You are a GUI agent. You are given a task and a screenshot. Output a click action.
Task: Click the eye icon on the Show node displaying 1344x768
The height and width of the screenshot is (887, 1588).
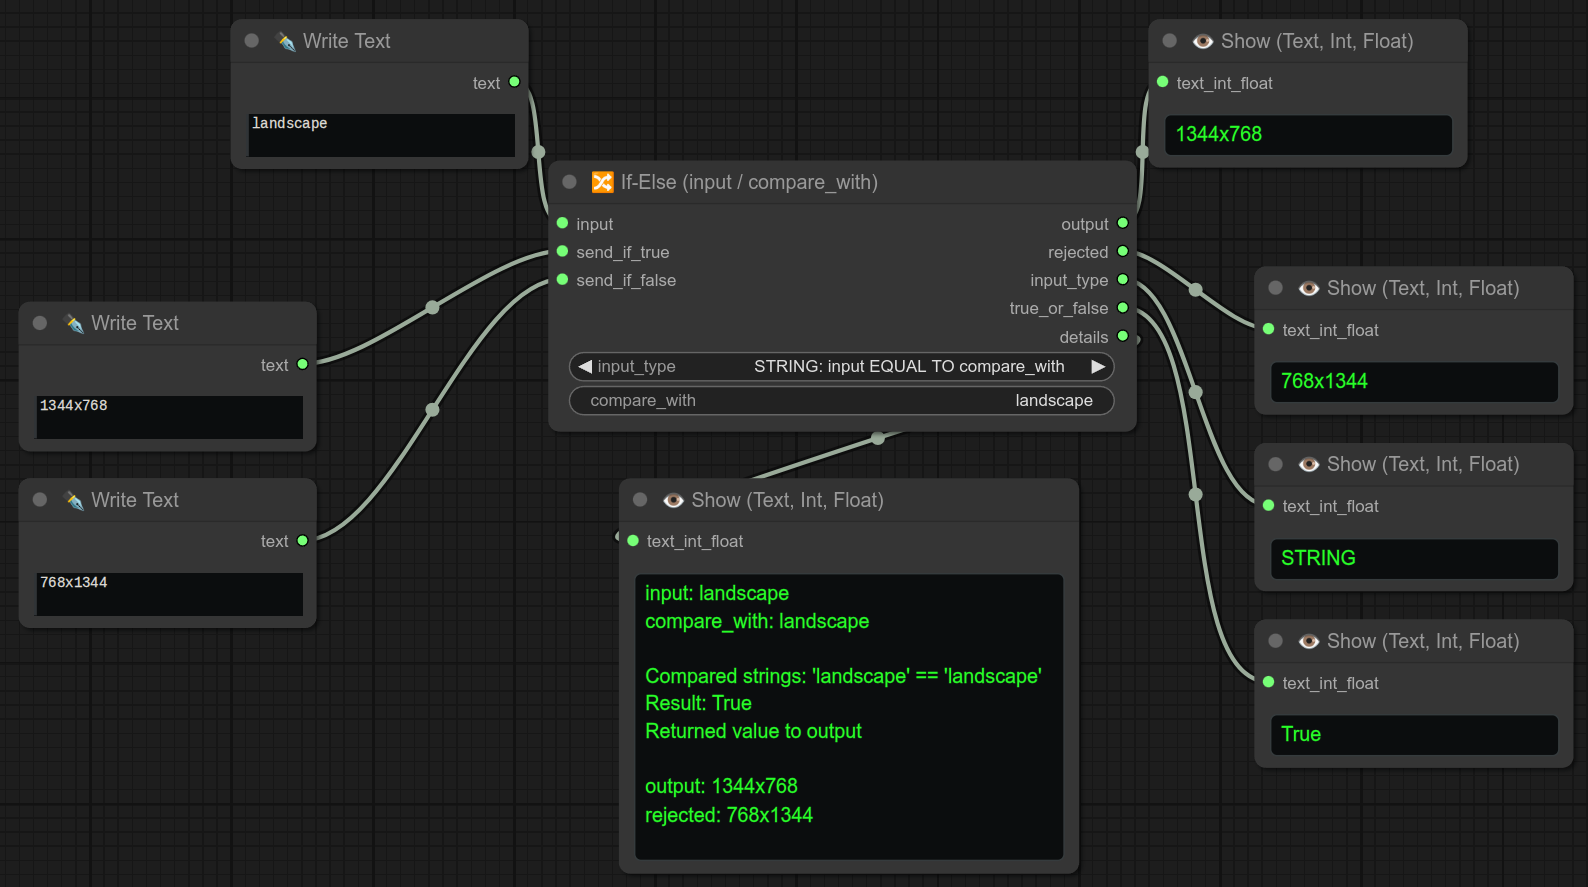[x=1202, y=41]
